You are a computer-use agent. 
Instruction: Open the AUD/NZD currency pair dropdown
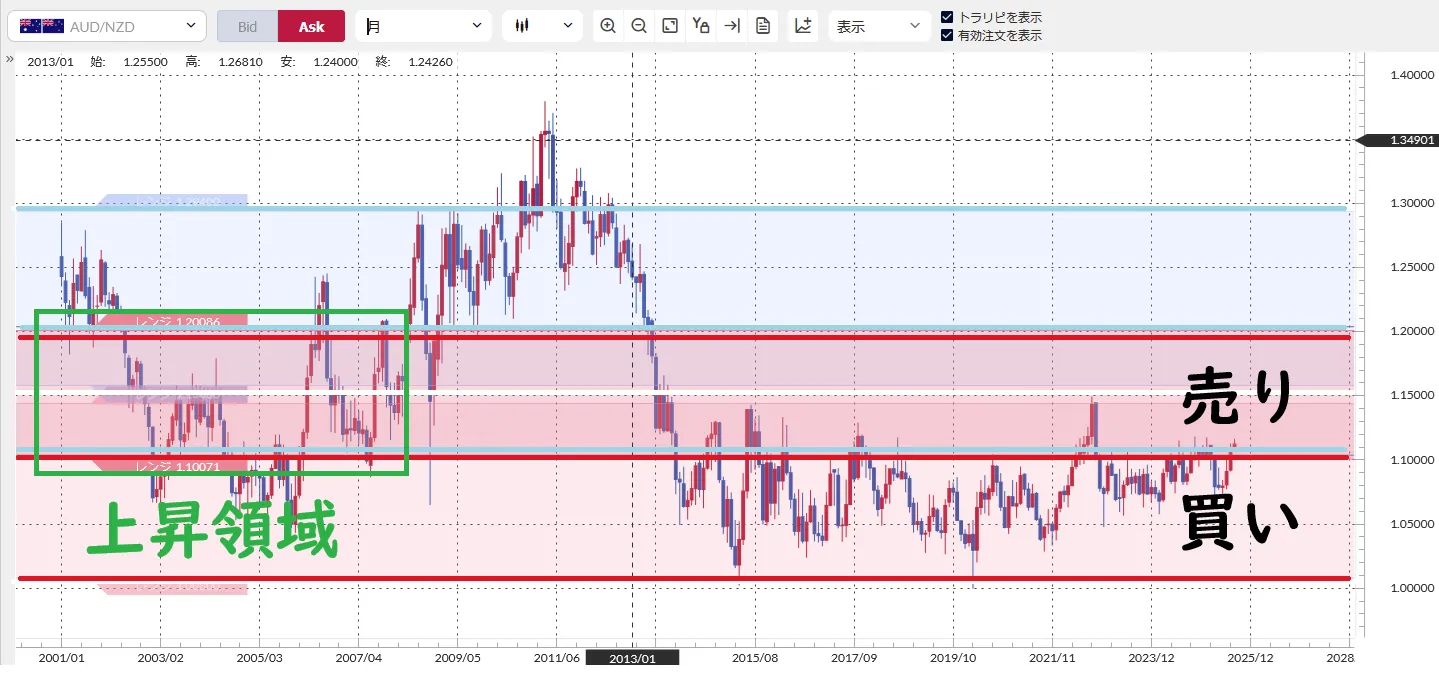coord(107,26)
